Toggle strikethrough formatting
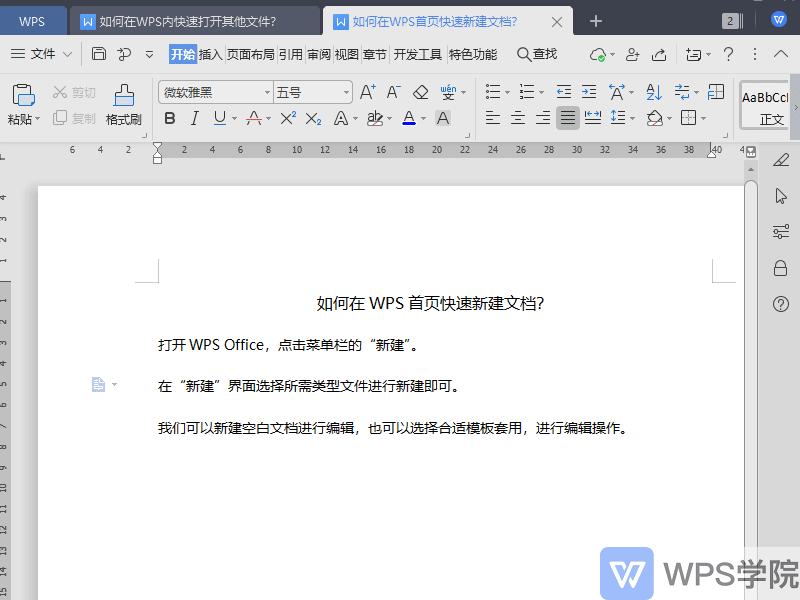 click(254, 118)
